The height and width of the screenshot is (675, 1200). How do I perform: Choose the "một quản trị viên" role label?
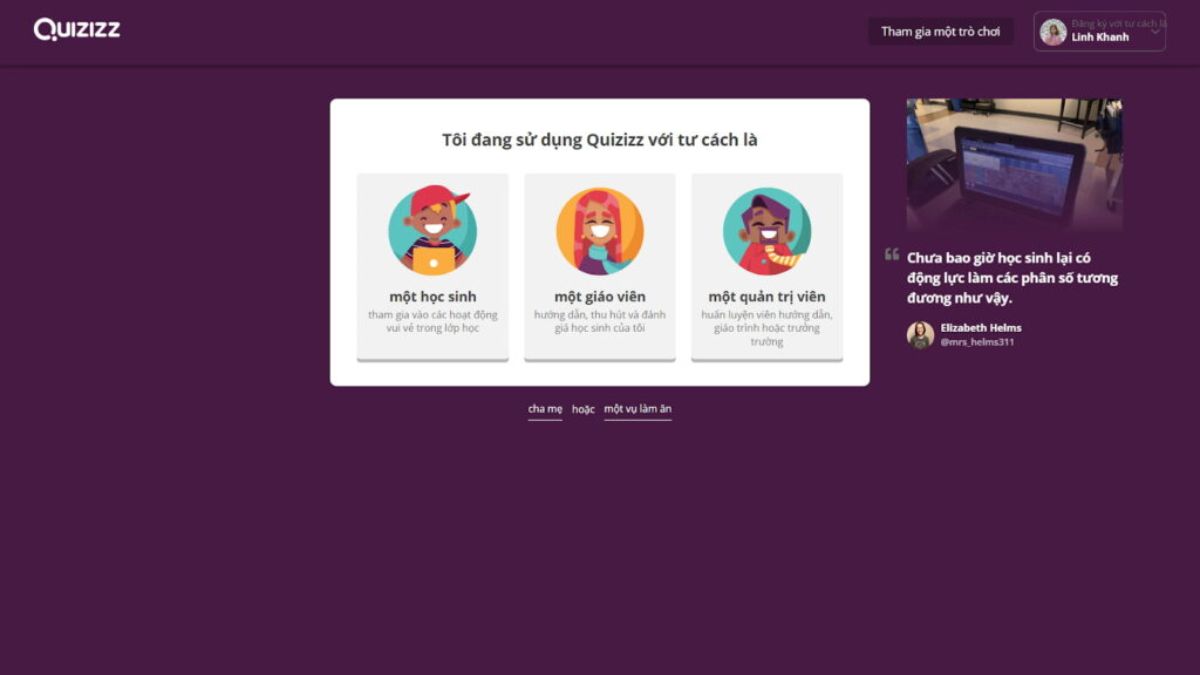tap(767, 297)
